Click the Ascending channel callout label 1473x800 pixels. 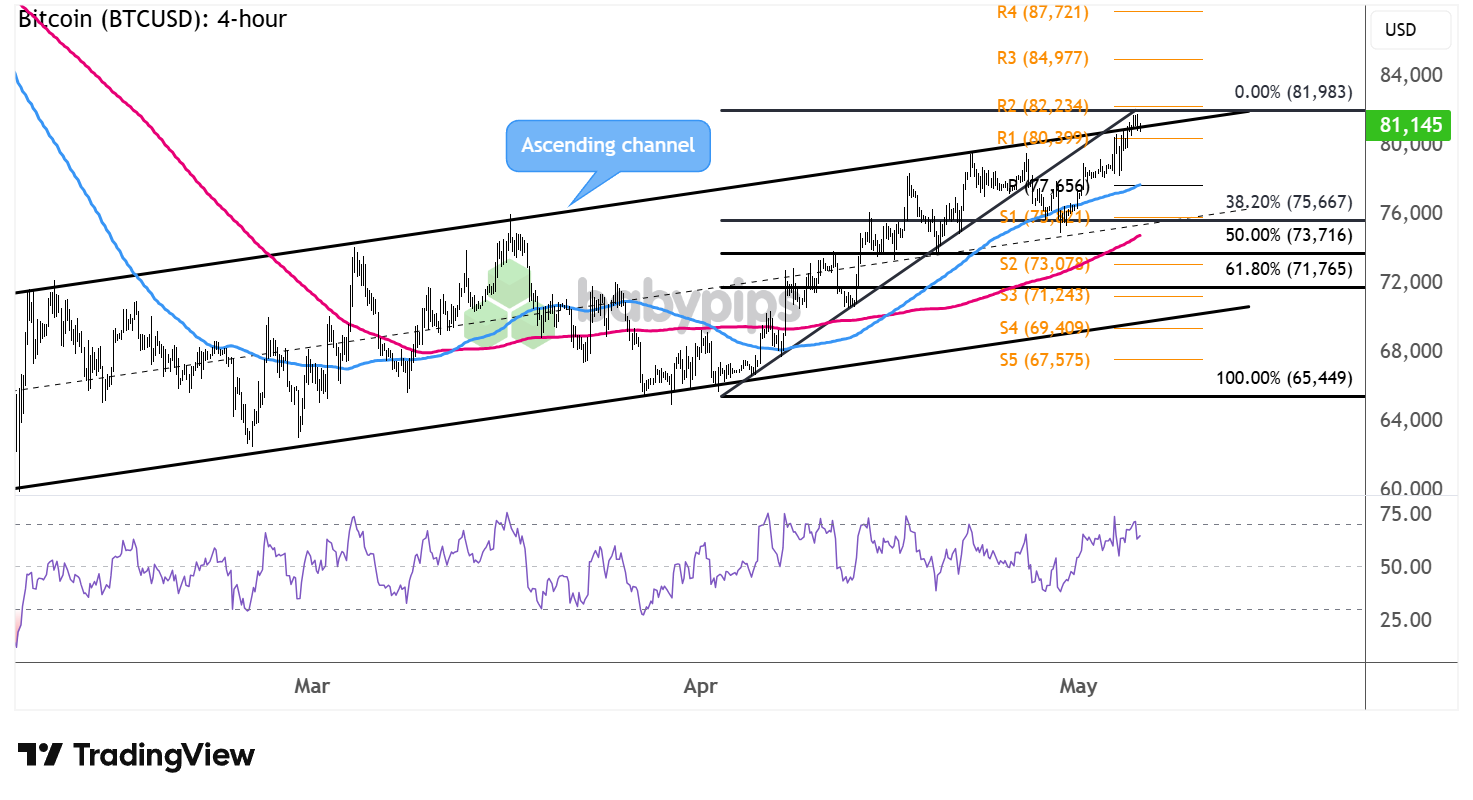click(608, 145)
